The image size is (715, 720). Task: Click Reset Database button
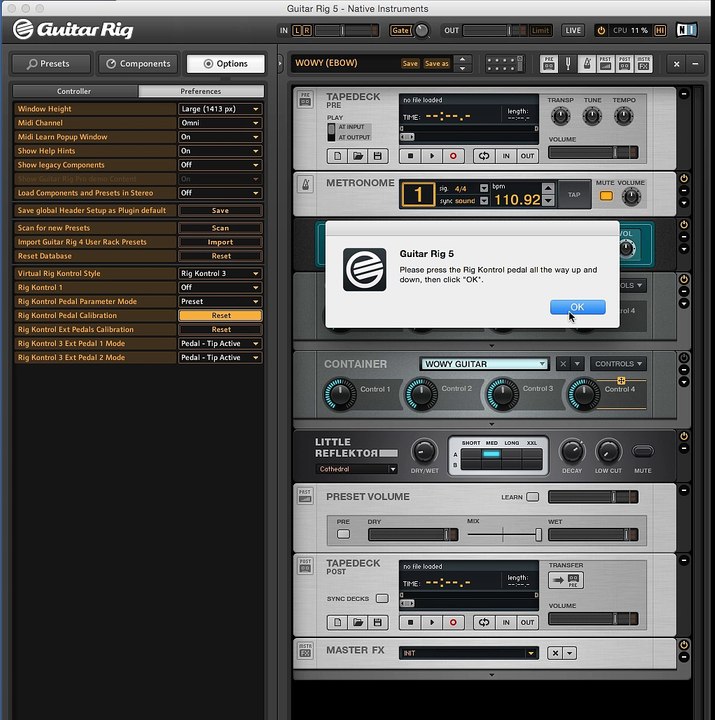pos(220,256)
